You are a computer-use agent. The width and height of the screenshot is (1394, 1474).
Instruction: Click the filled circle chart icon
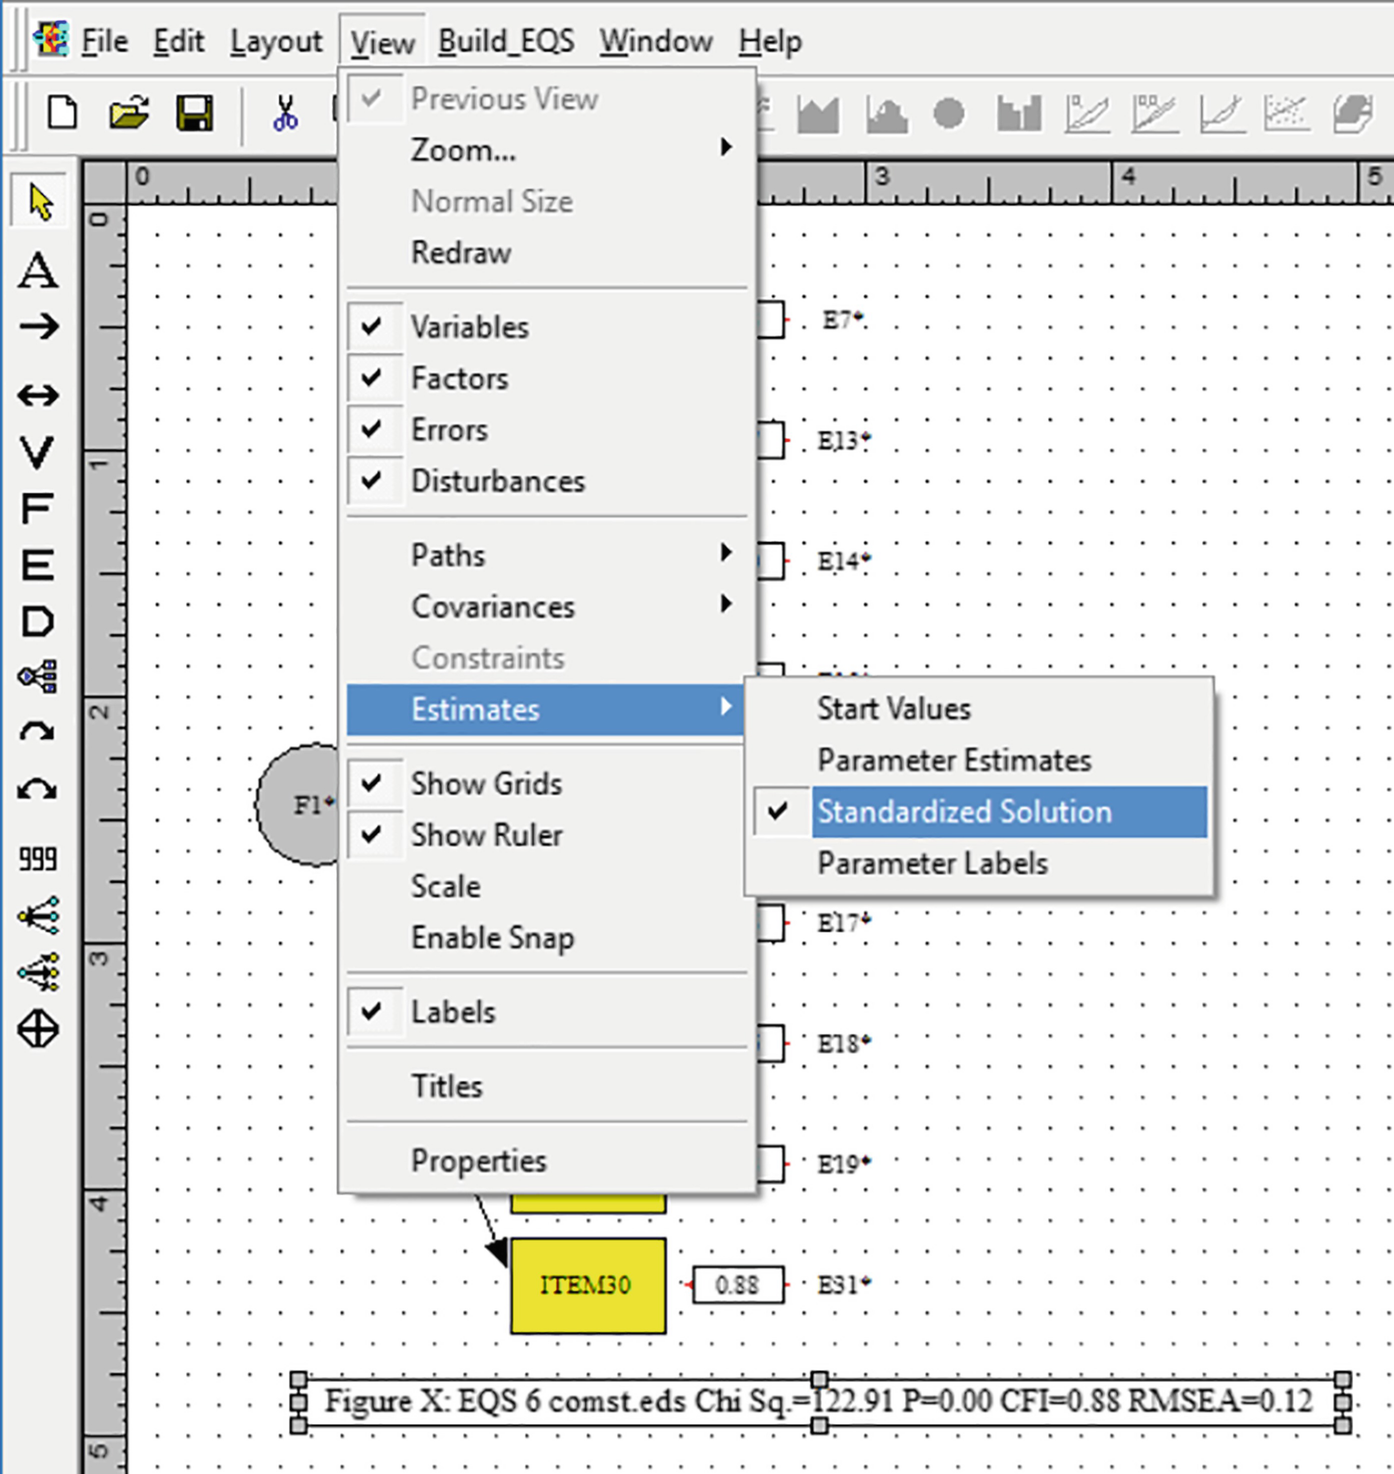tap(949, 114)
